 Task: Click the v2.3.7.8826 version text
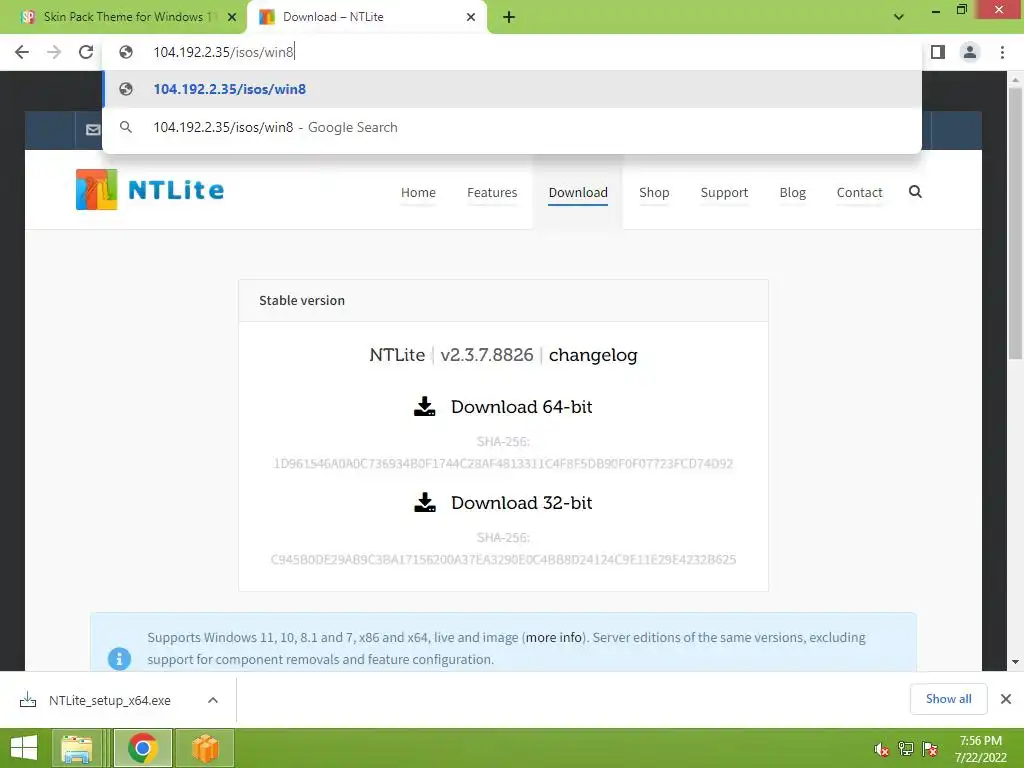487,355
